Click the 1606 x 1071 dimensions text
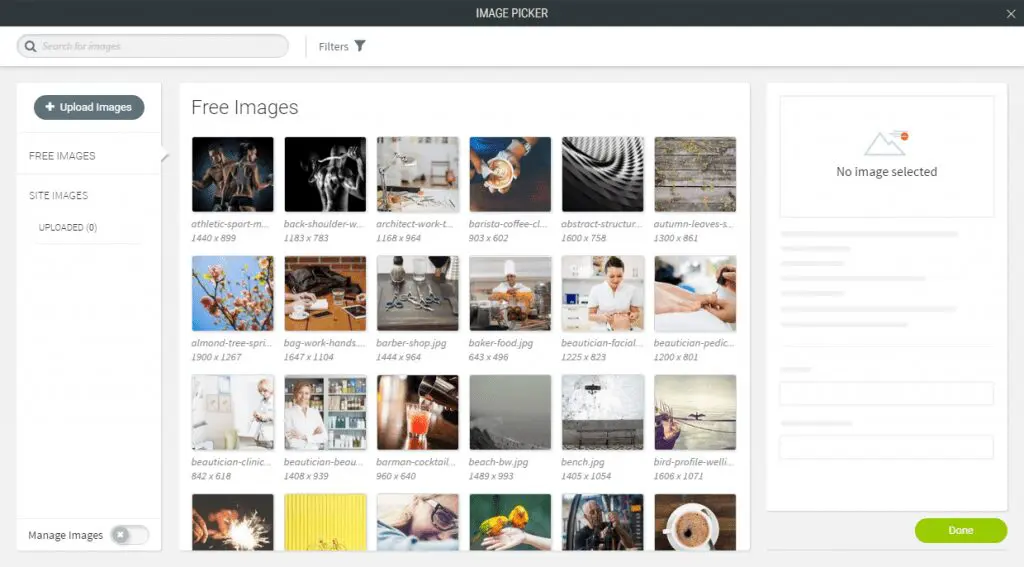1024x567 pixels. coord(679,476)
